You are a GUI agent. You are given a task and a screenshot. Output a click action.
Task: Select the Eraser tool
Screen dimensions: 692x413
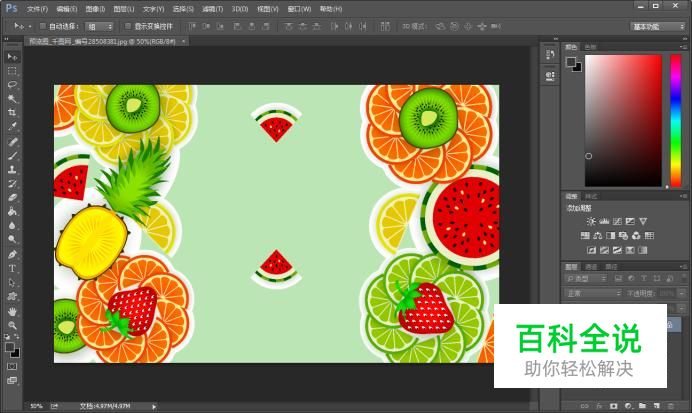(x=12, y=197)
